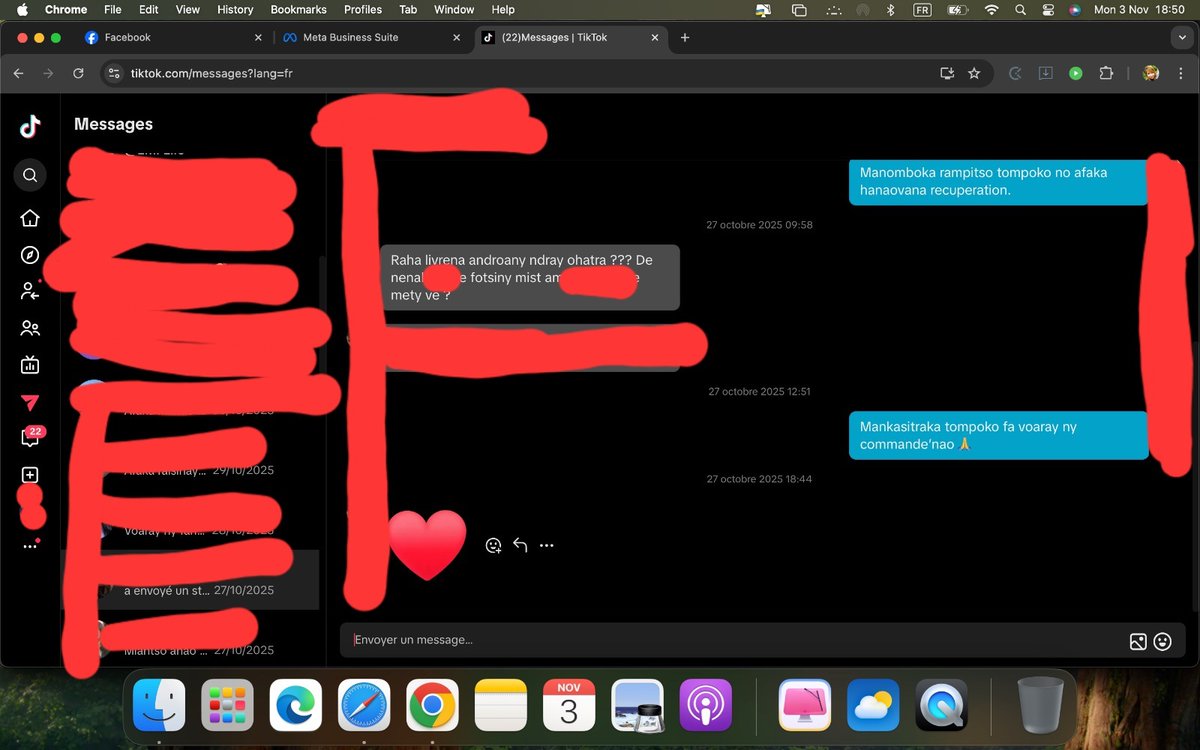This screenshot has width=1200, height=750.
Task: Open the More three-dots sidebar menu
Action: pyautogui.click(x=30, y=546)
